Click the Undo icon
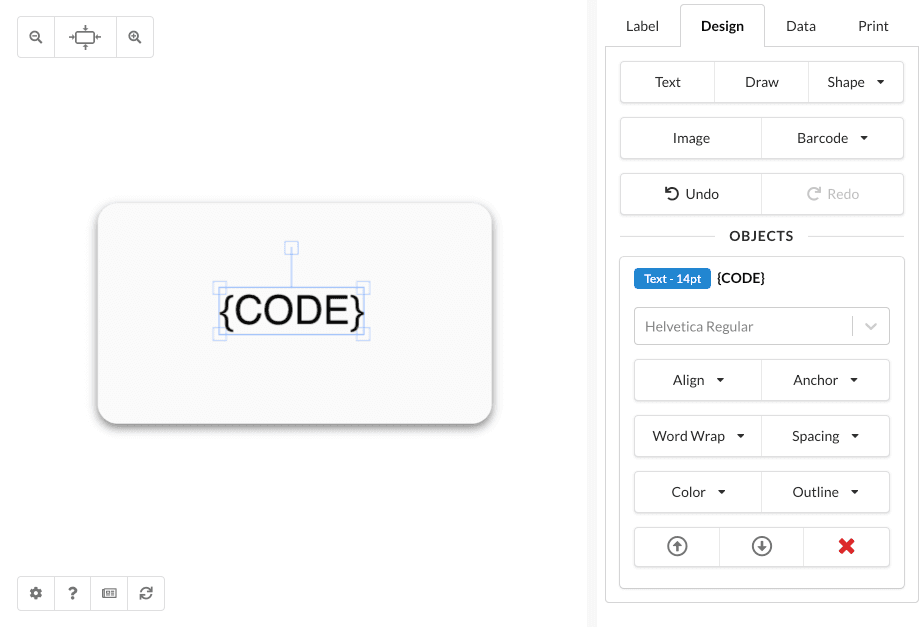923x627 pixels. pos(690,193)
